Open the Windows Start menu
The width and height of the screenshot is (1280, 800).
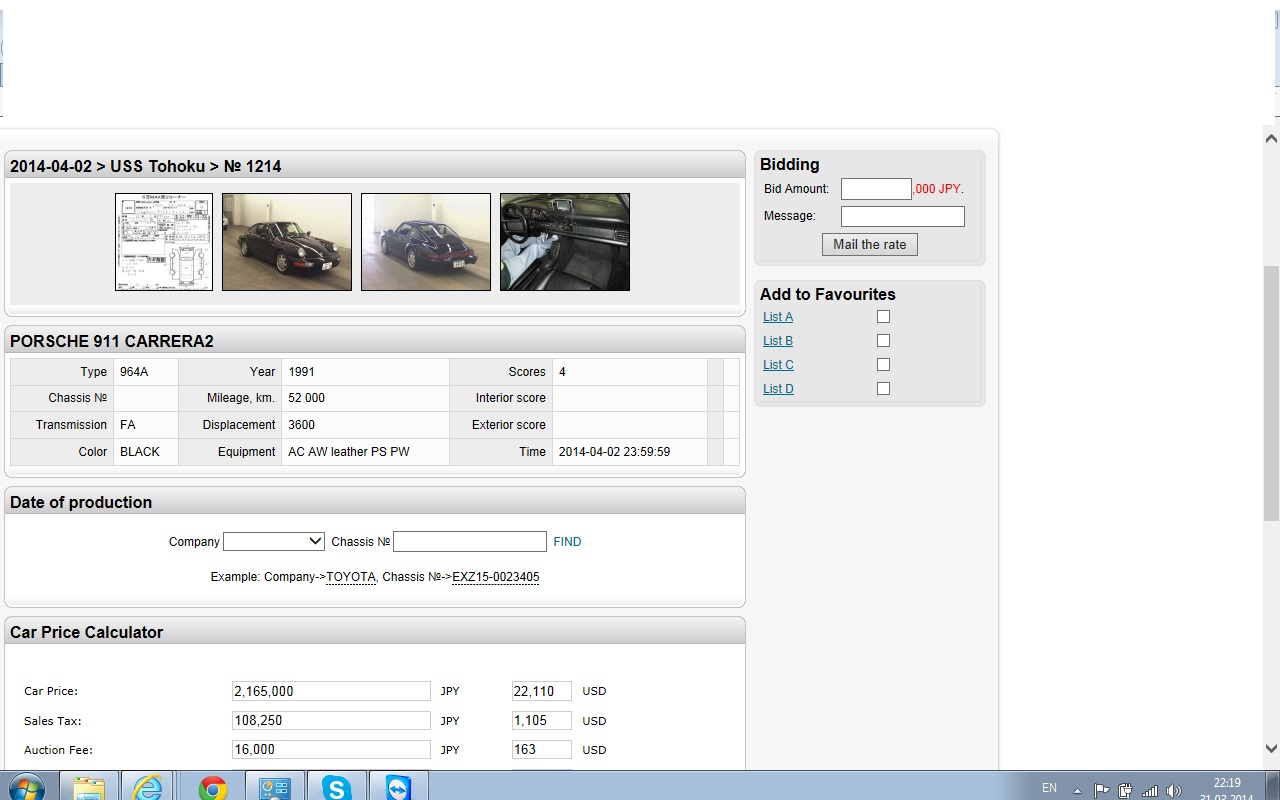(25, 786)
